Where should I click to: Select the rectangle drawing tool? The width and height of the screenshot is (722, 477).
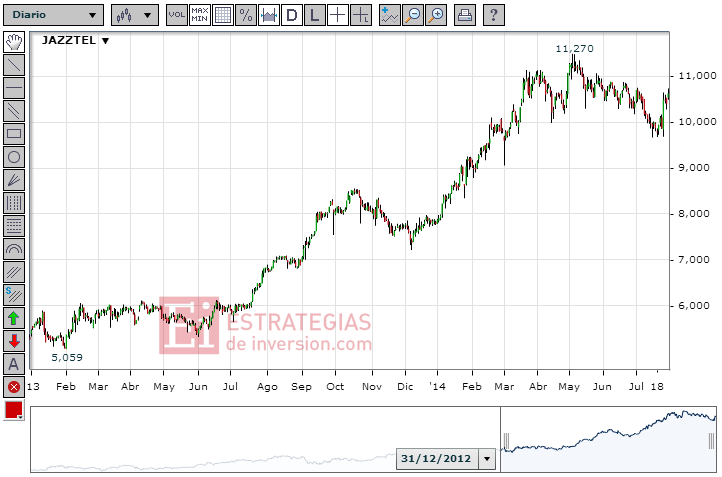coord(14,134)
